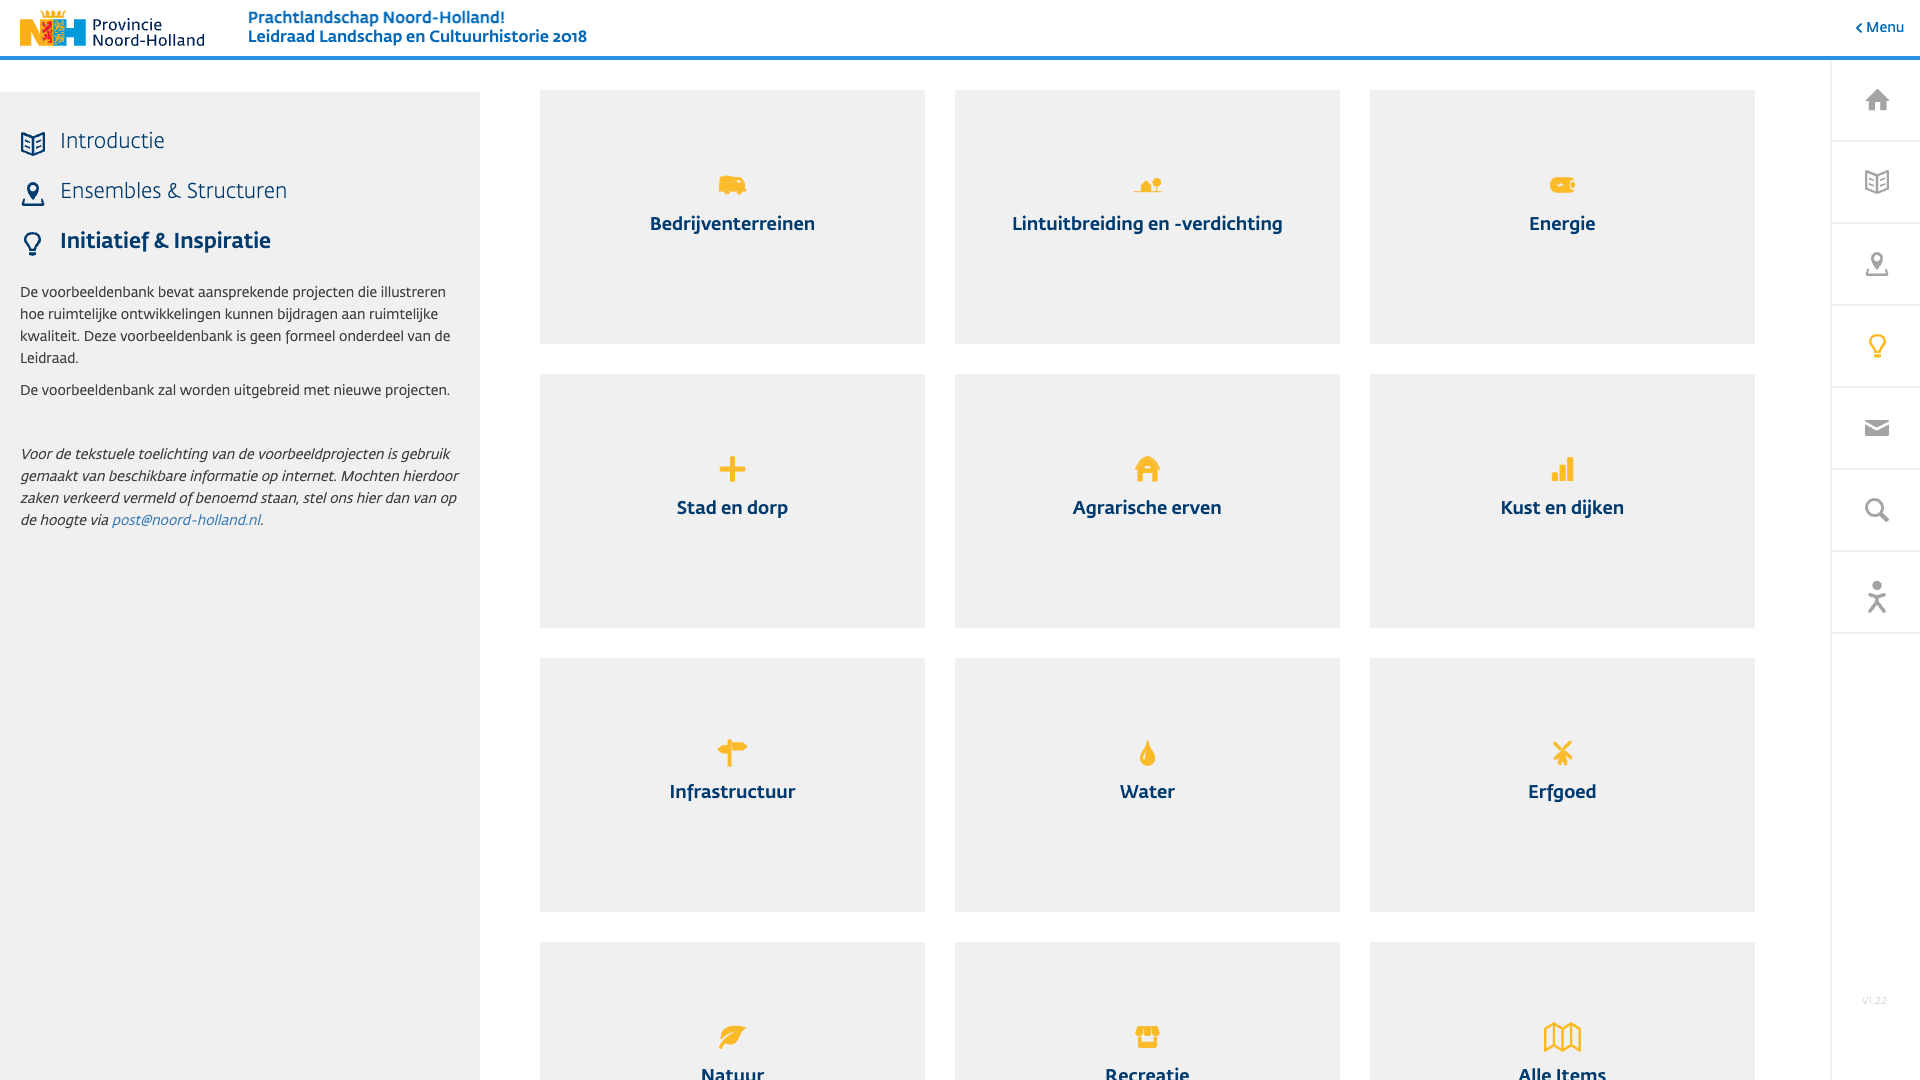Select the Agrarische erven tile

pyautogui.click(x=1147, y=501)
